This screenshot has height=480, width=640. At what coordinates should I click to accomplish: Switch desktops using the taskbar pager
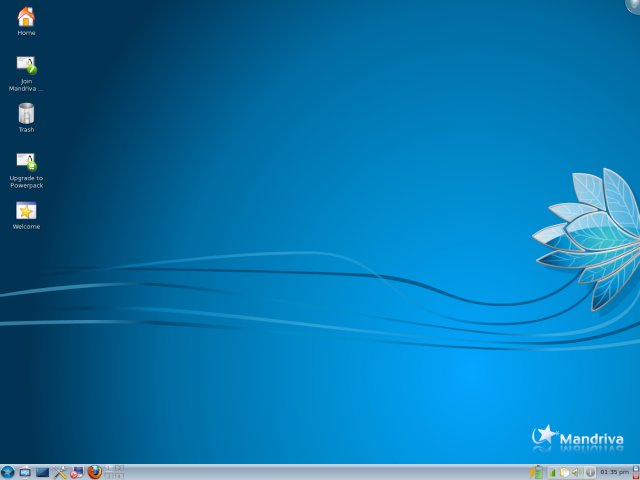click(x=114, y=472)
